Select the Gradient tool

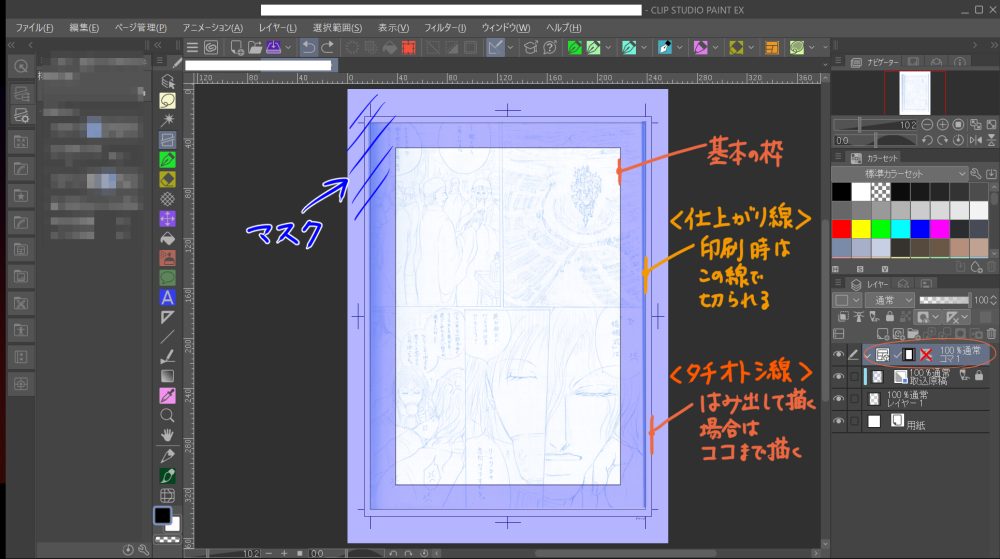pyautogui.click(x=167, y=376)
